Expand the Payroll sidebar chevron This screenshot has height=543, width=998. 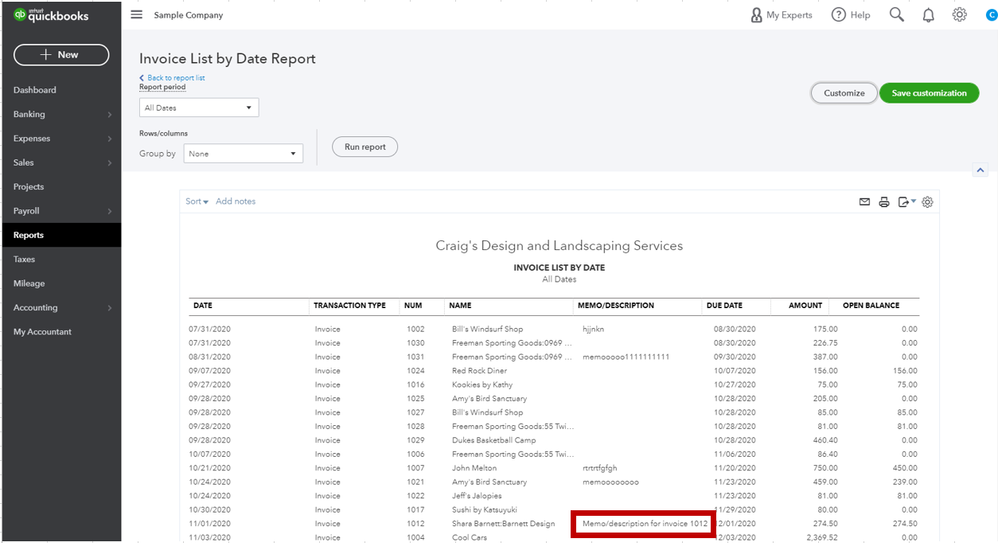coord(109,211)
